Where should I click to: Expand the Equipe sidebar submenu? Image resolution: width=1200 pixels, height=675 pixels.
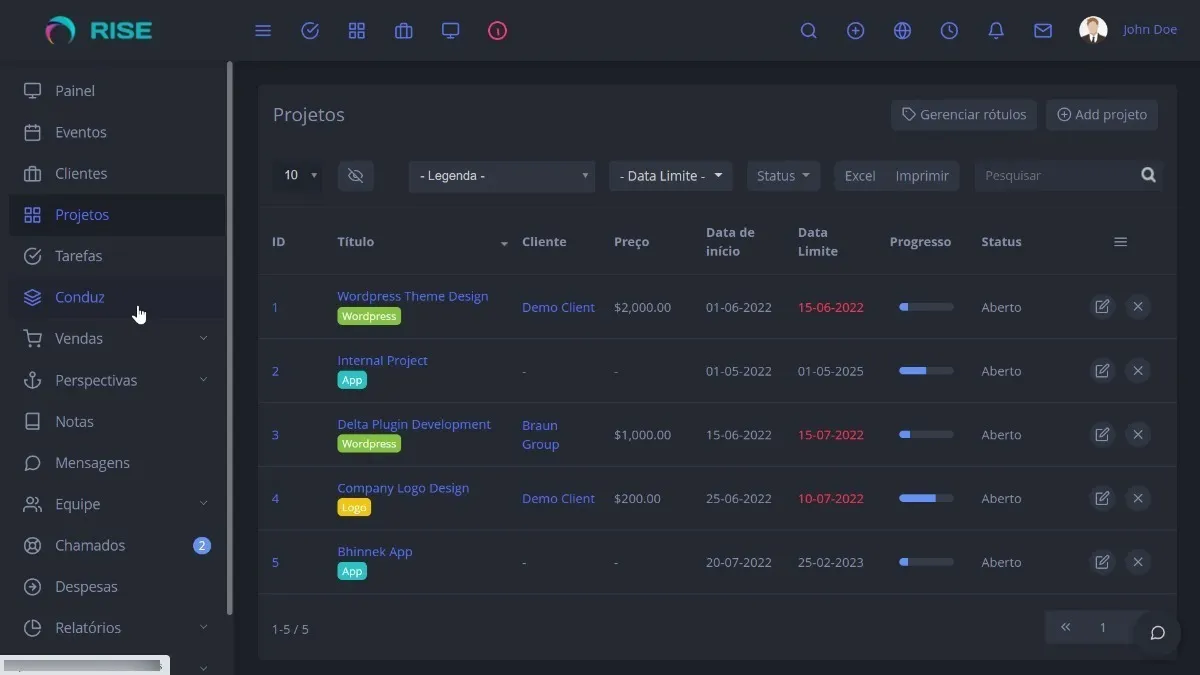203,503
